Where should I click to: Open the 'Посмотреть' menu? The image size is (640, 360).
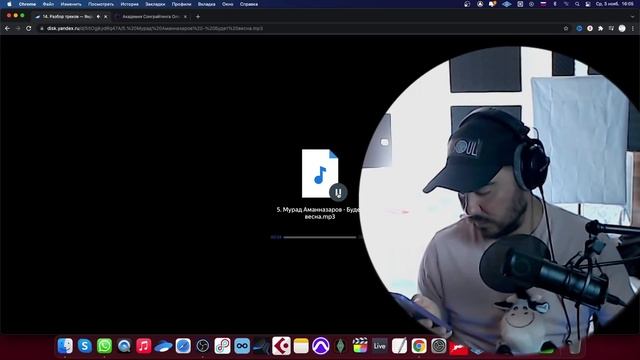[x=101, y=4]
